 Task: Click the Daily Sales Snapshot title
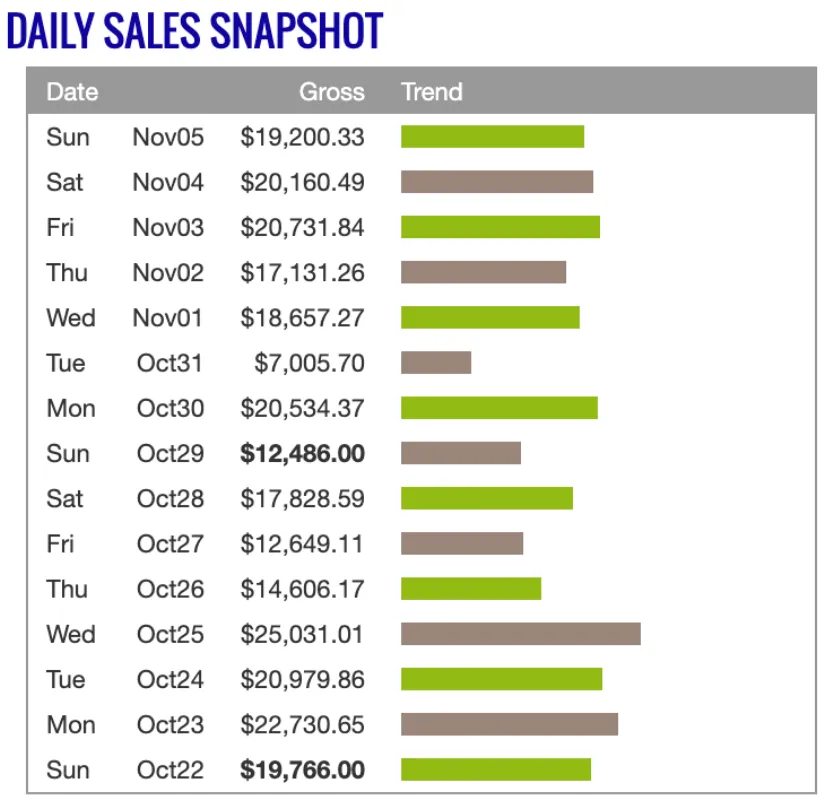coord(195,30)
